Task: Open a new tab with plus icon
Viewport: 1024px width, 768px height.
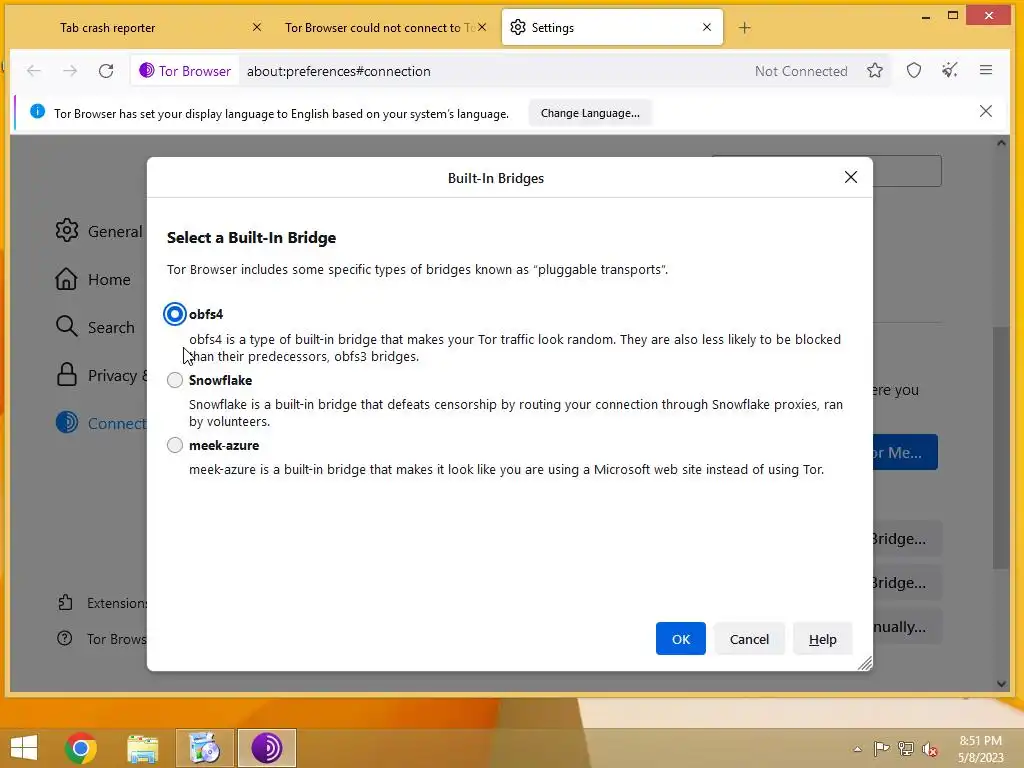Action: [x=744, y=27]
